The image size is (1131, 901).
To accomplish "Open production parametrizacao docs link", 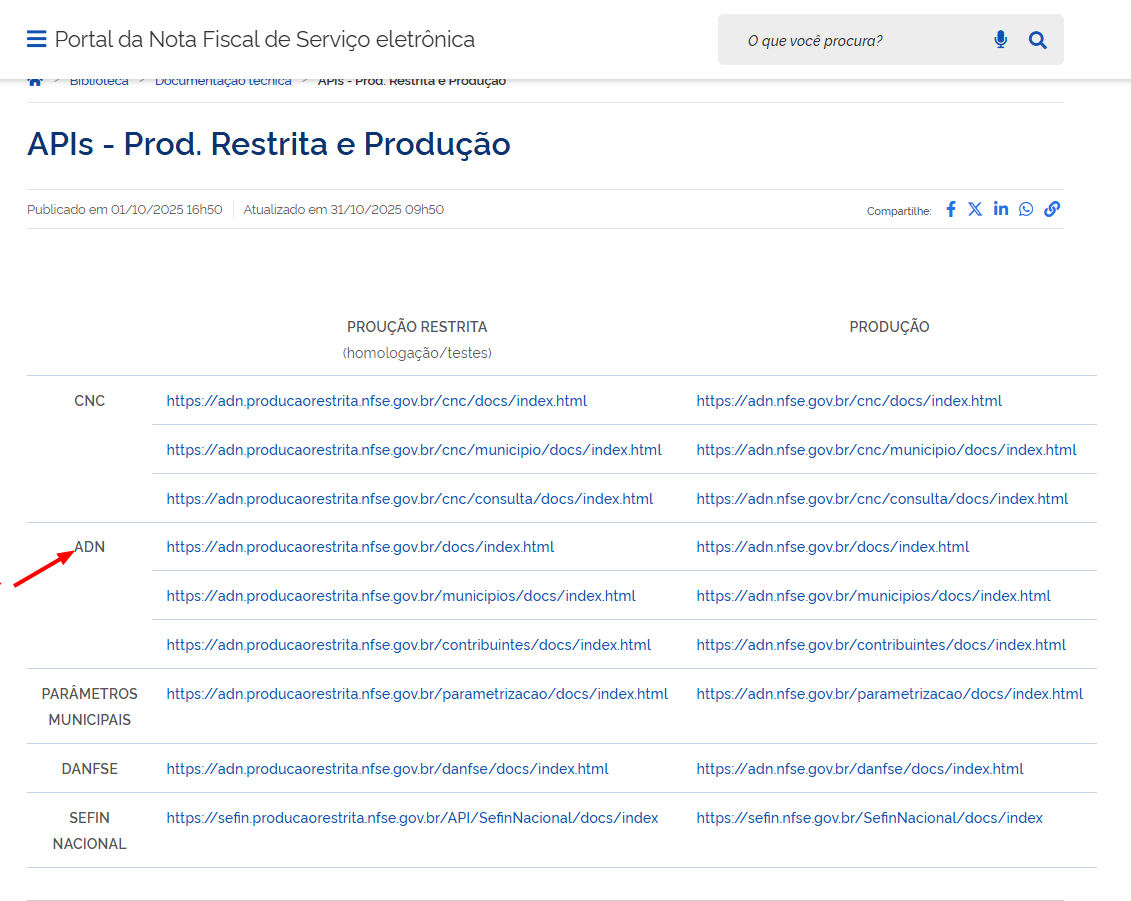I will pyautogui.click(x=889, y=694).
